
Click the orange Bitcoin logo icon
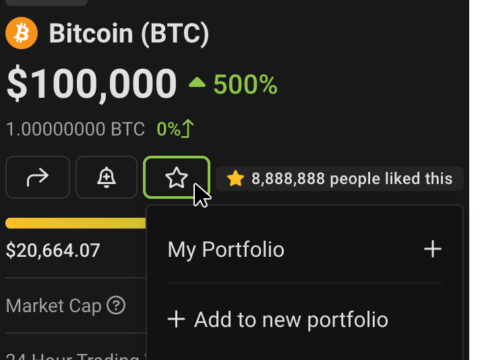(x=22, y=33)
